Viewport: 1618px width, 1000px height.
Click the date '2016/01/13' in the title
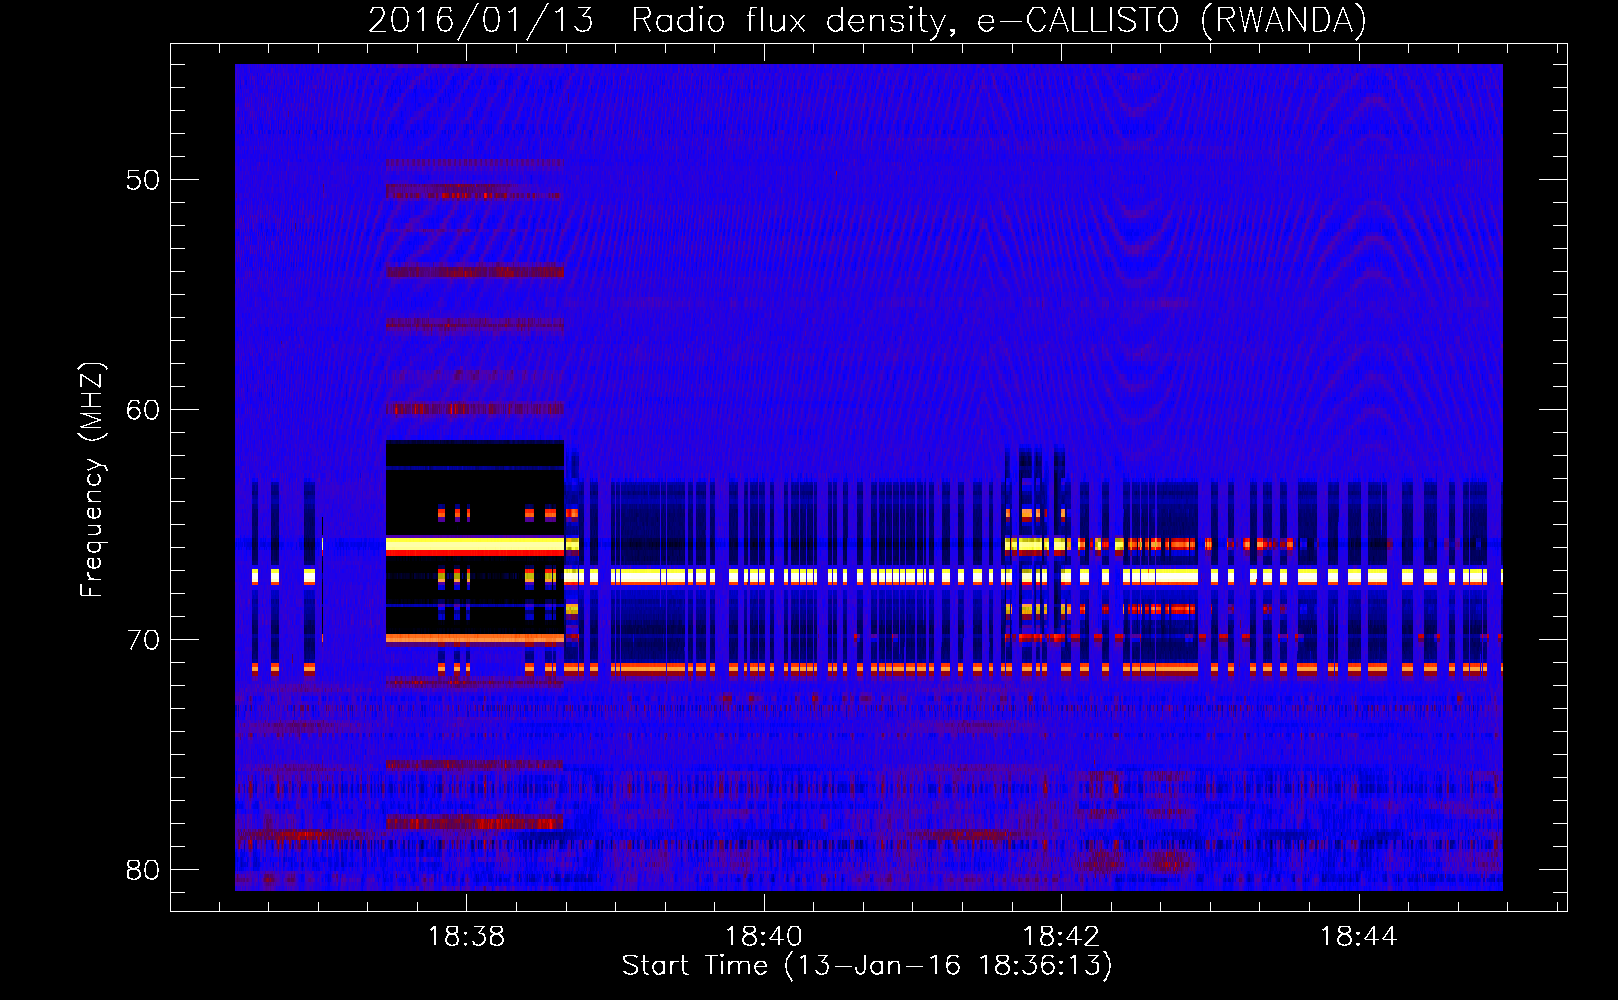click(481, 20)
